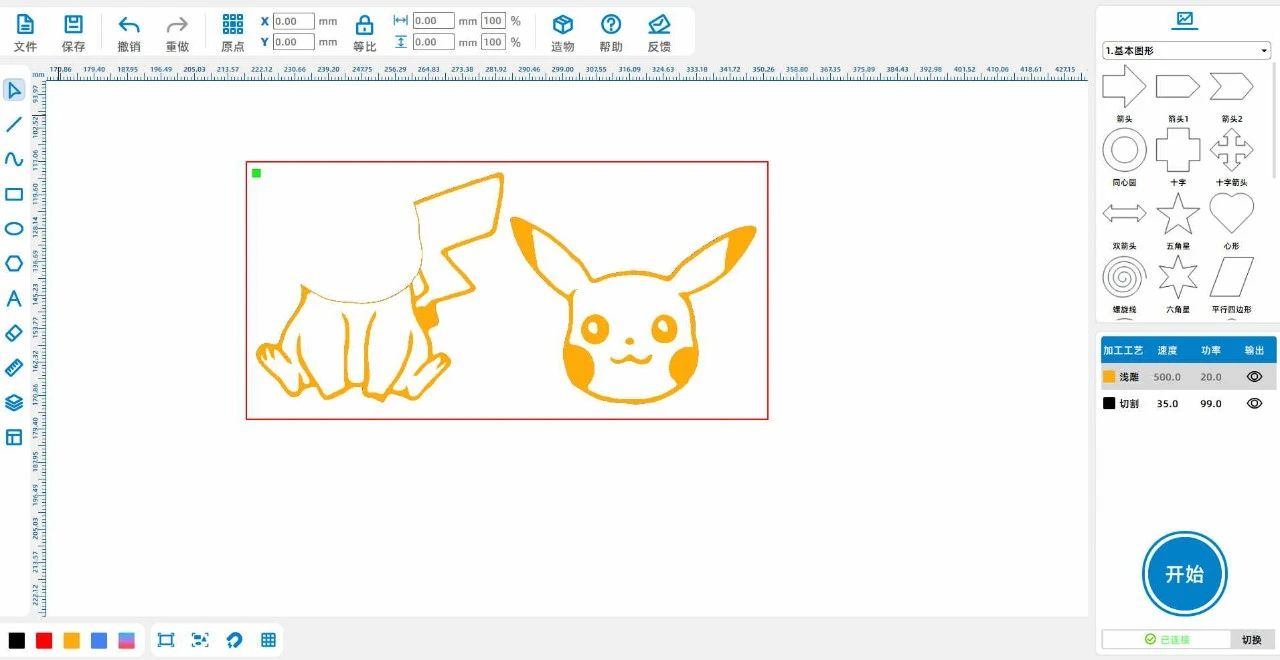Toggle output visibility for 切割 layer
Image resolution: width=1280 pixels, height=660 pixels.
(x=1254, y=403)
